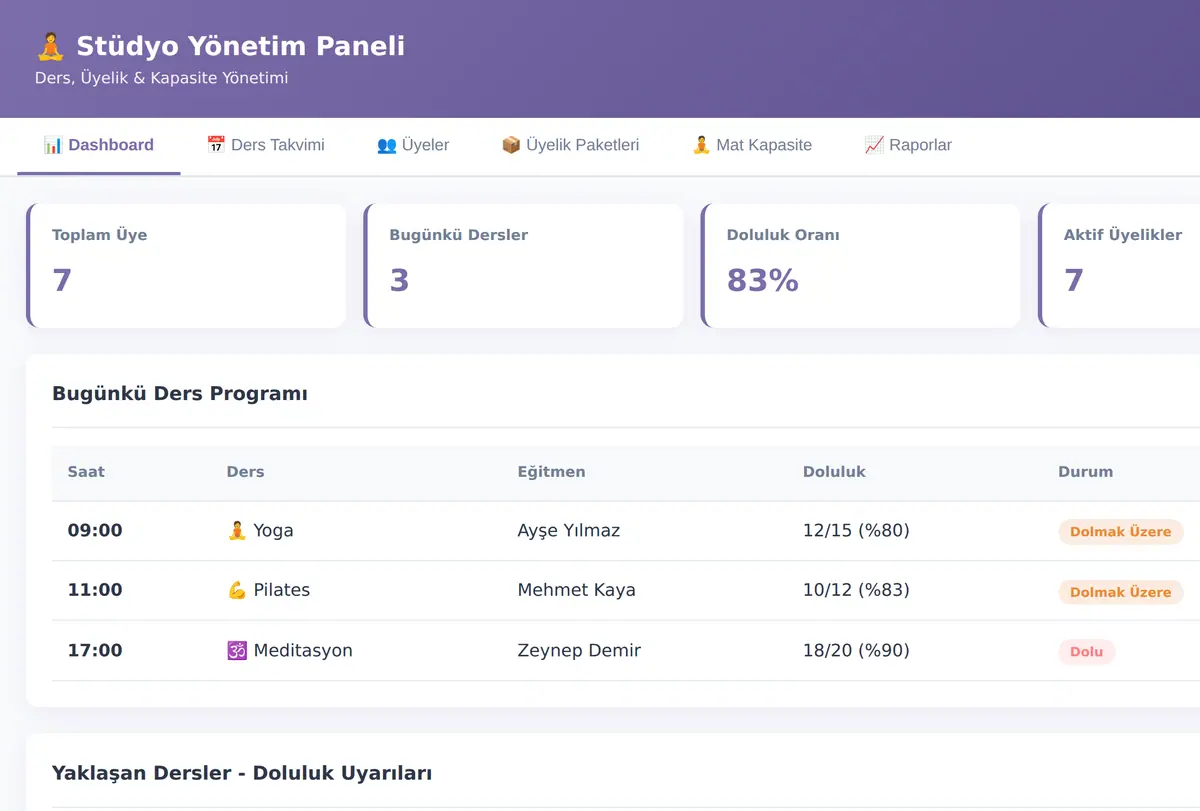
Task: Select the Mat Kapasite tab
Action: 752,145
